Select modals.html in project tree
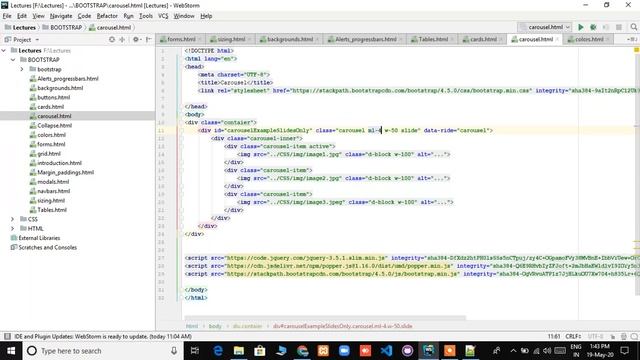 pos(53,182)
